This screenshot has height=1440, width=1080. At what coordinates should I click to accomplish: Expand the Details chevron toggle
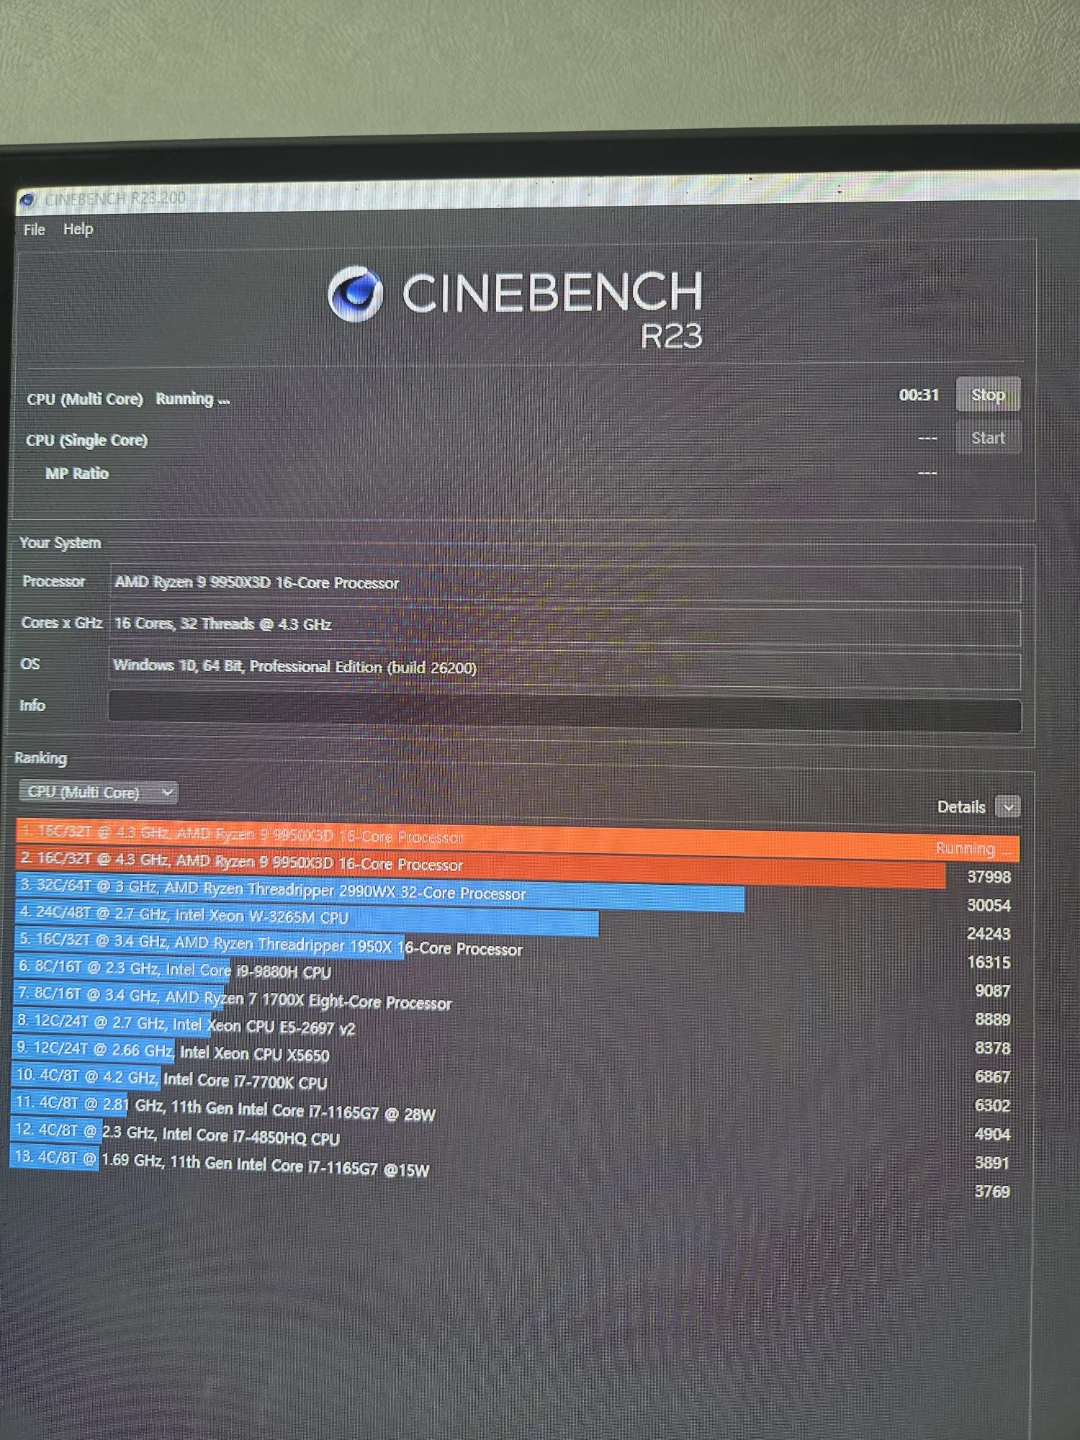(x=1008, y=807)
